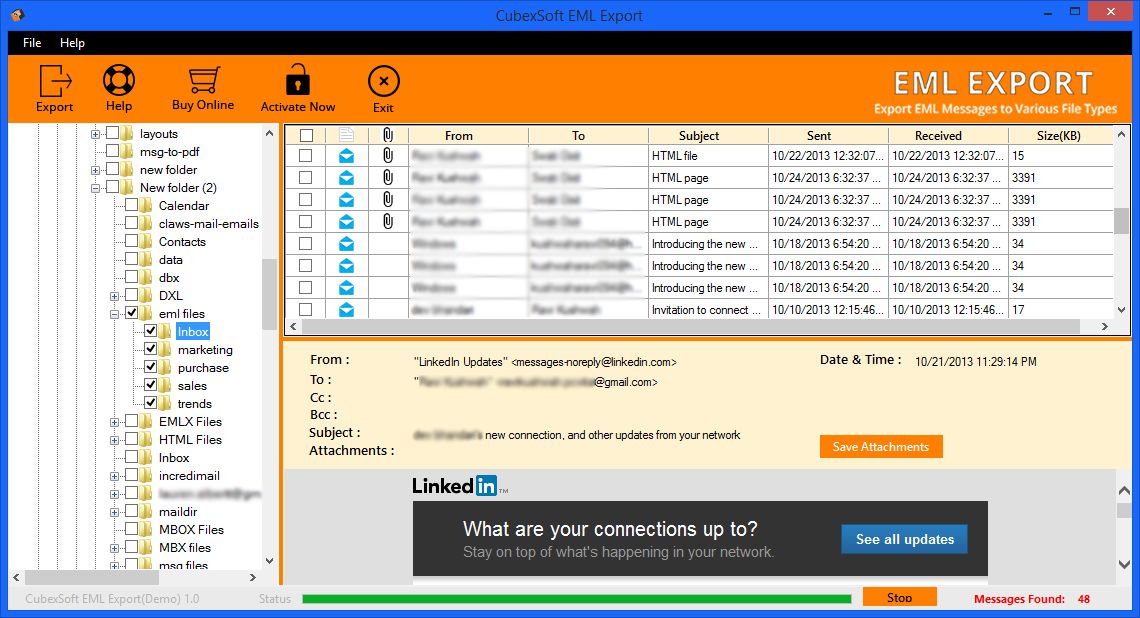Click right arrow of email list horizontal scrollbar
Viewport: 1140px width, 618px height.
[1104, 326]
